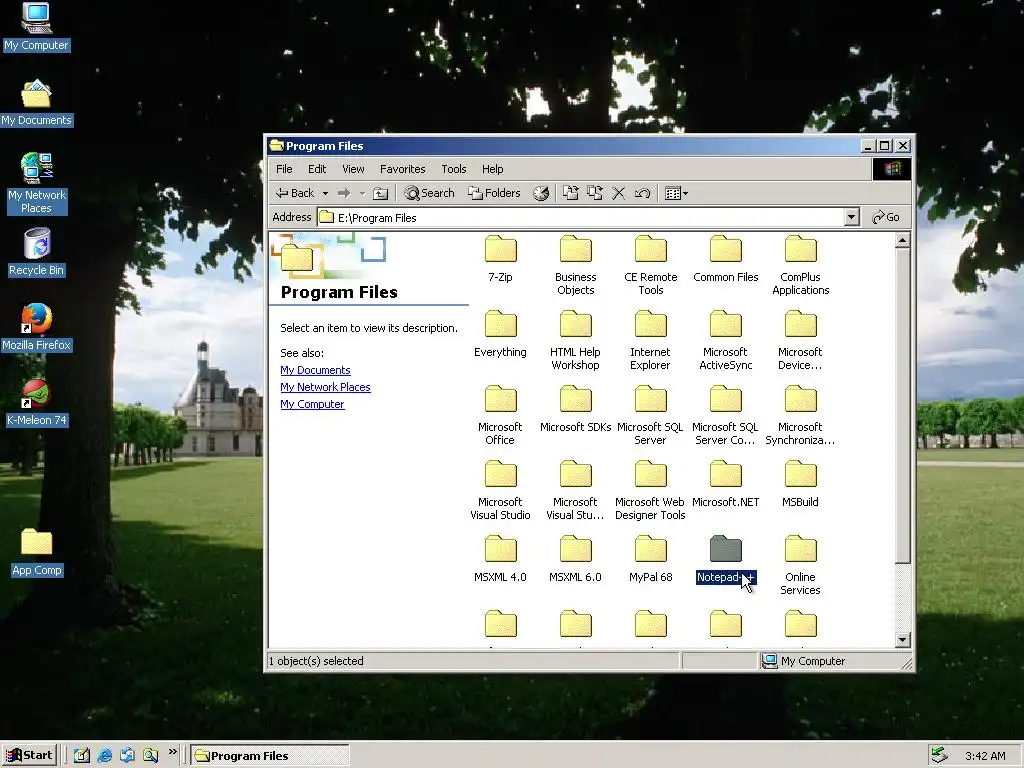Viewport: 1024px width, 768px height.
Task: Open the Favorites menu
Action: (402, 169)
